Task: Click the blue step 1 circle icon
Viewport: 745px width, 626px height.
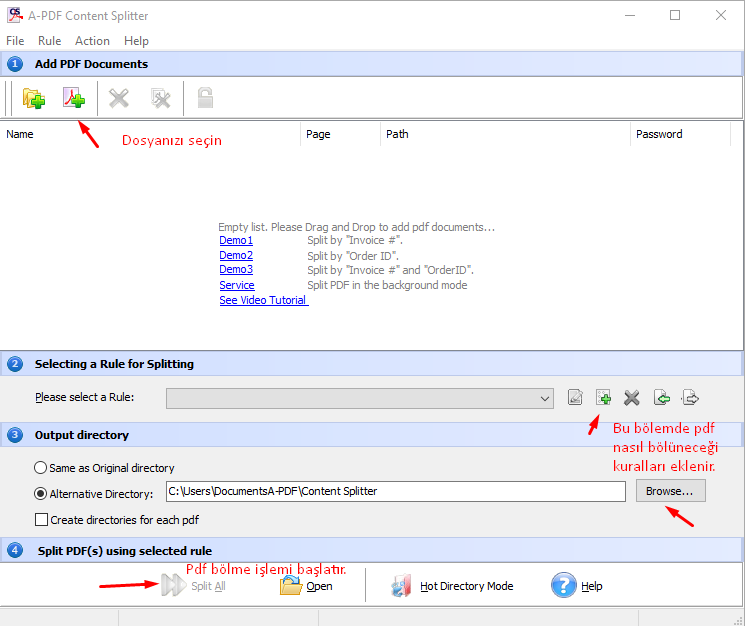Action: 15,64
